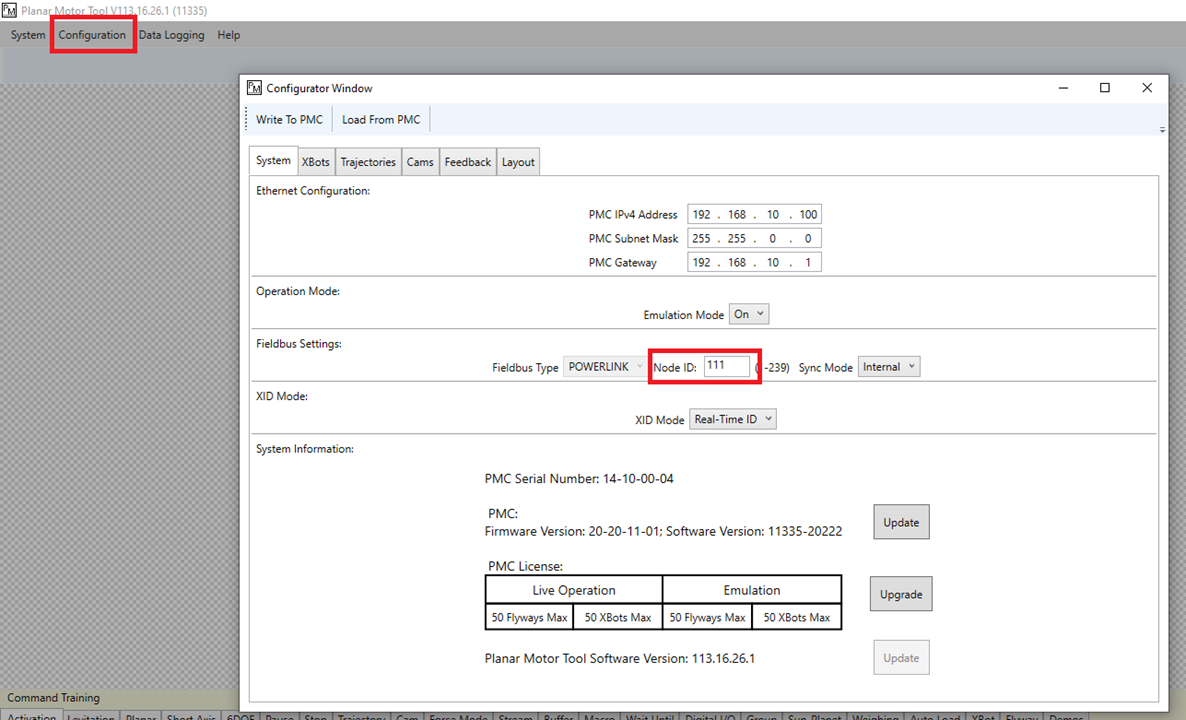Open the toolbar overflow arrow in Configurator

click(1161, 130)
